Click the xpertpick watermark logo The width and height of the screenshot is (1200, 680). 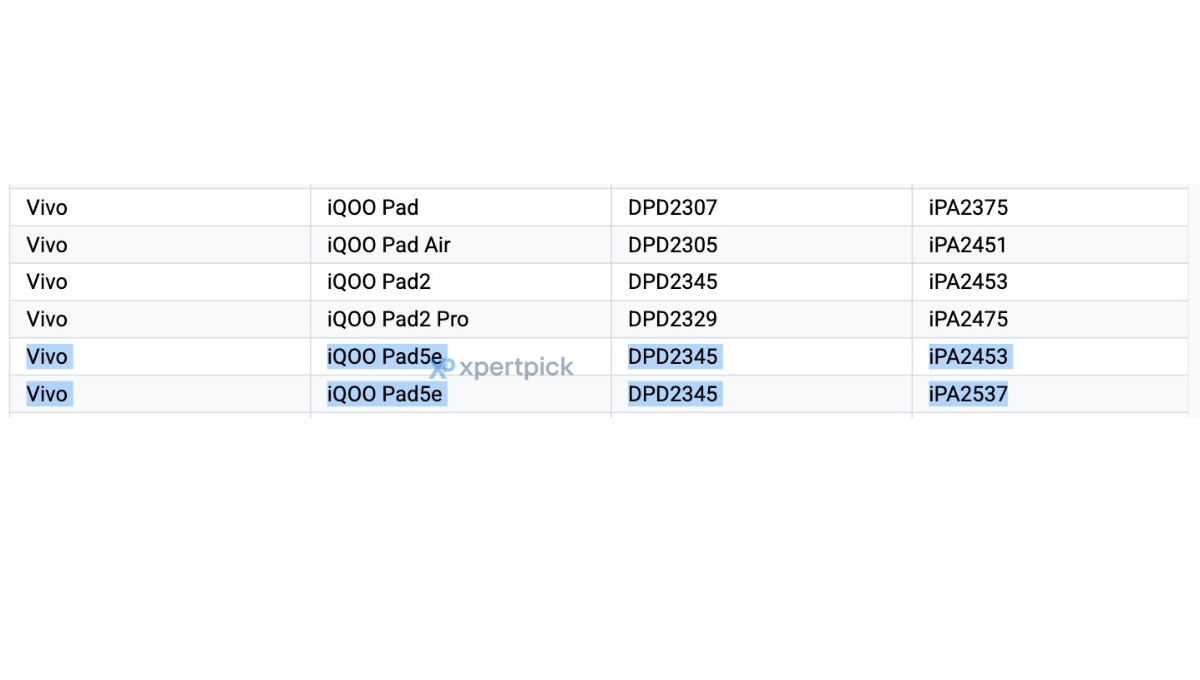tap(502, 367)
